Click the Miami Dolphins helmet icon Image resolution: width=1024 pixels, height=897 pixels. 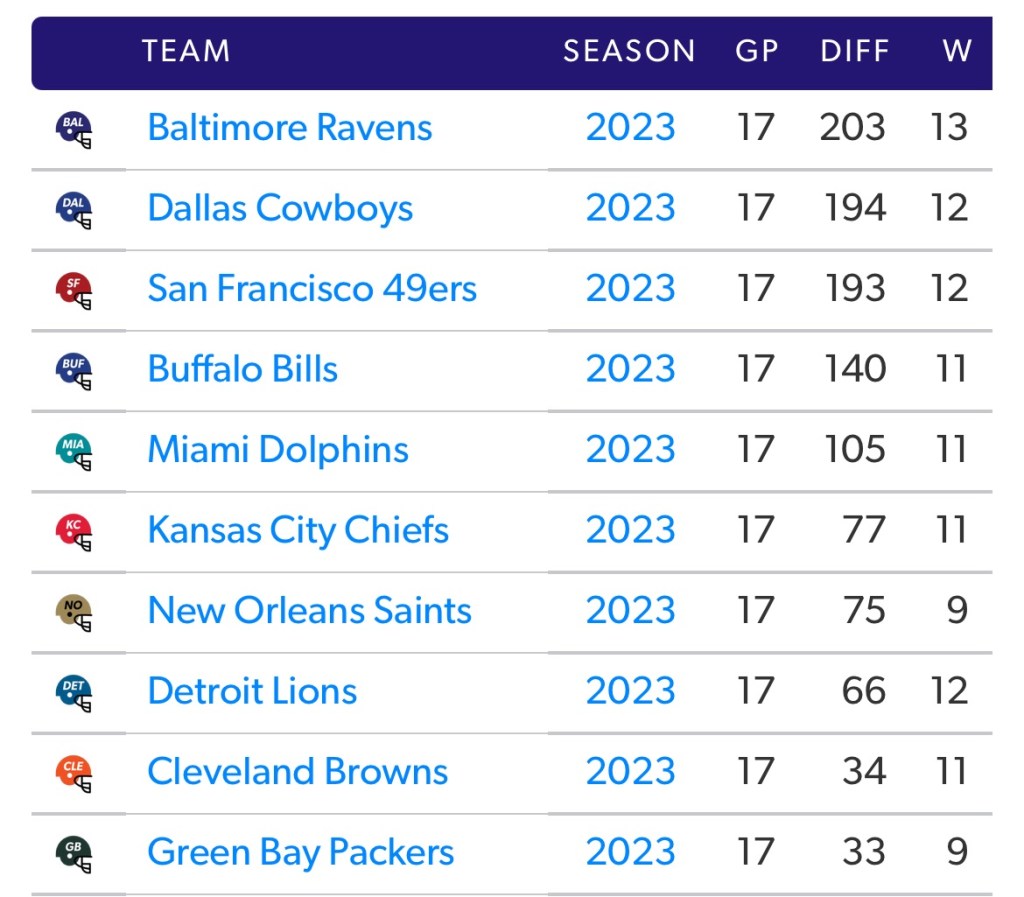(74, 451)
